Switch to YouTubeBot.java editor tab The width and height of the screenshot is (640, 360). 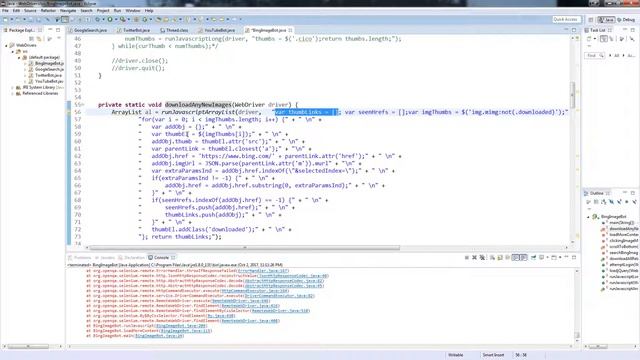click(x=219, y=30)
